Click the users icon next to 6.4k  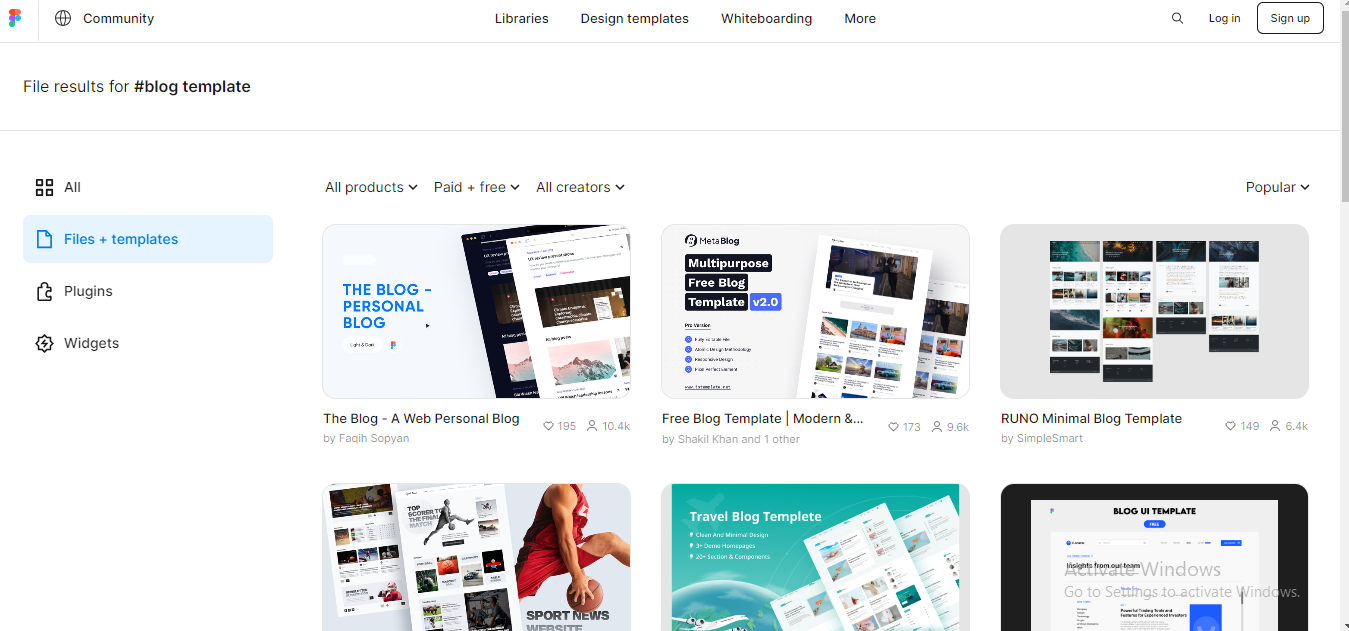(x=1275, y=426)
